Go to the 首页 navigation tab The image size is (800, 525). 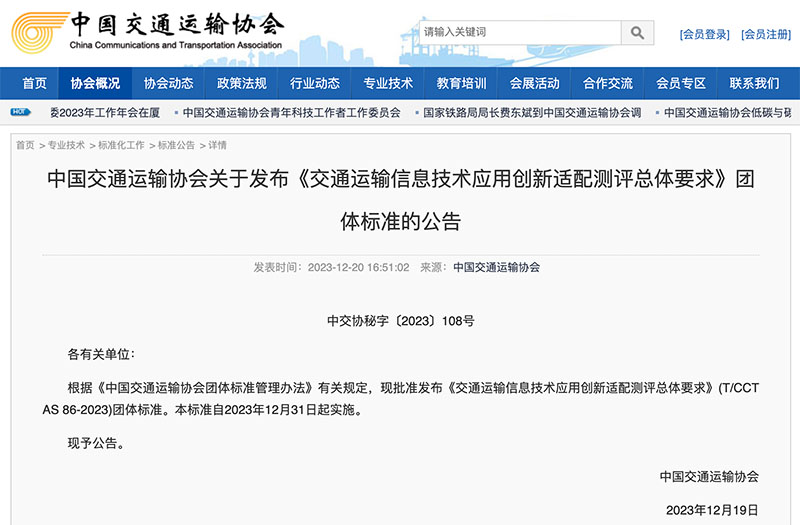point(34,83)
